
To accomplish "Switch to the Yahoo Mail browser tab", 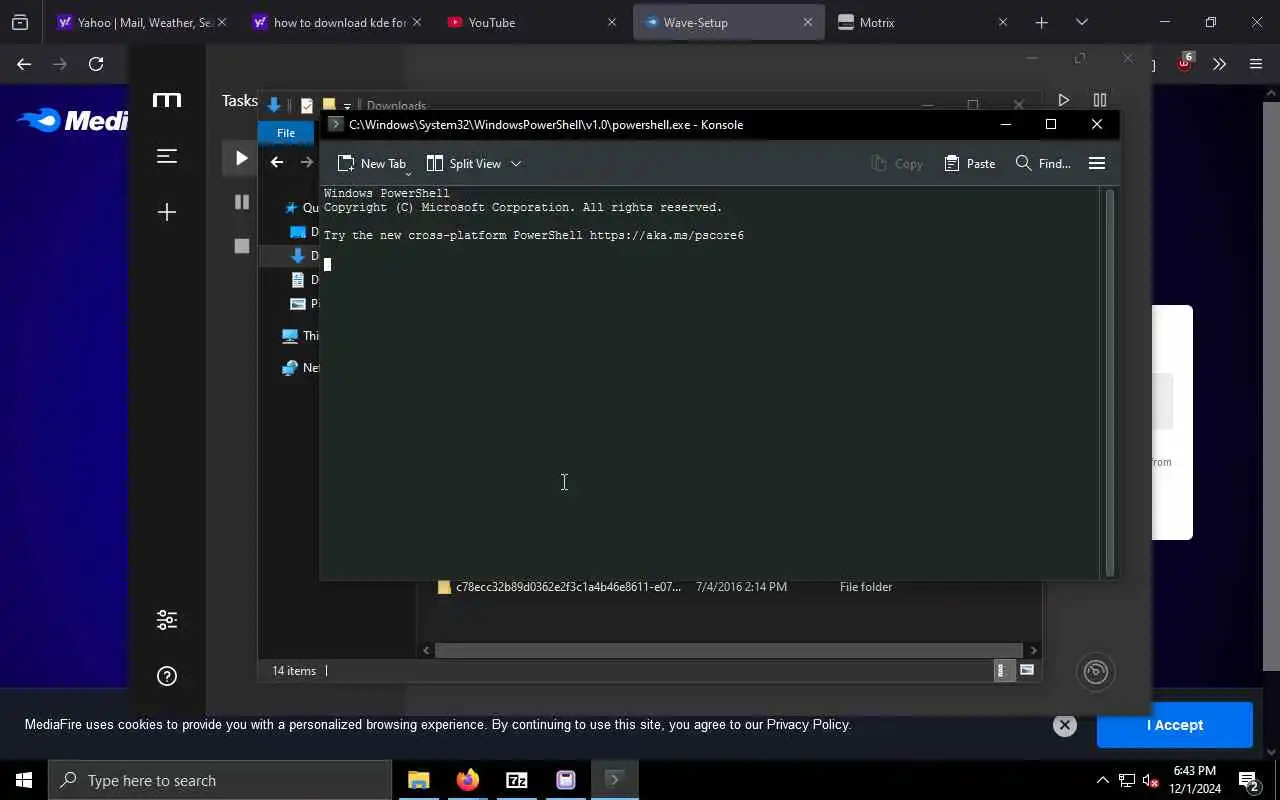I will 141,22.
